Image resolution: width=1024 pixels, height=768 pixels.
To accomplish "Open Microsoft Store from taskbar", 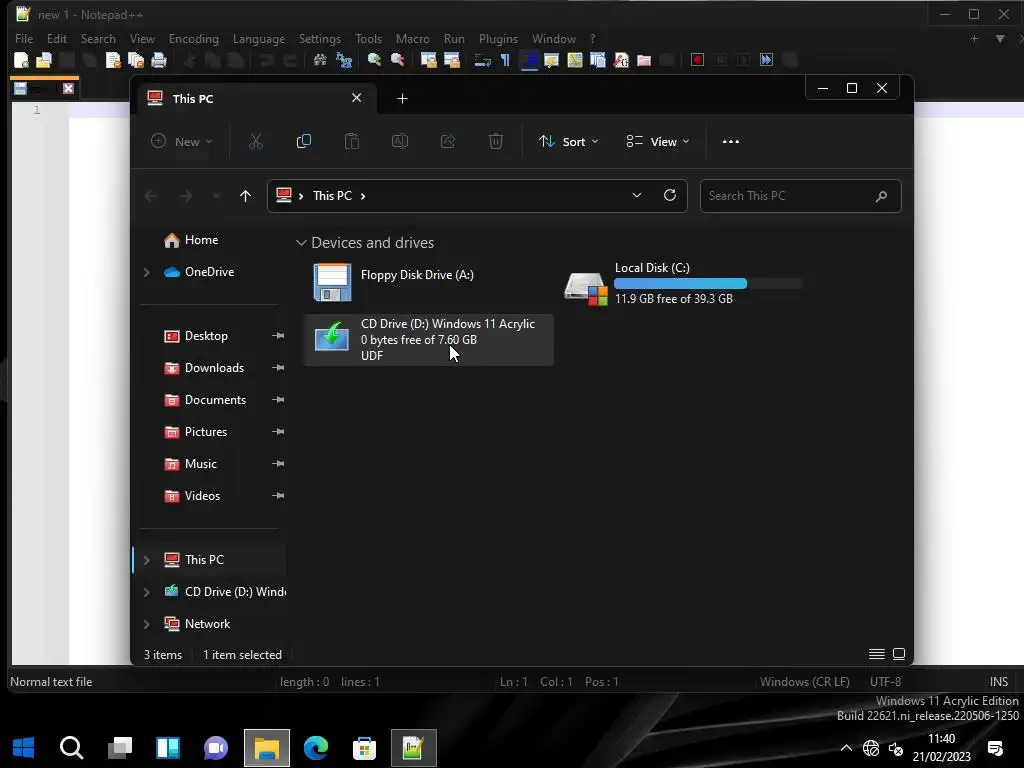I will point(364,748).
